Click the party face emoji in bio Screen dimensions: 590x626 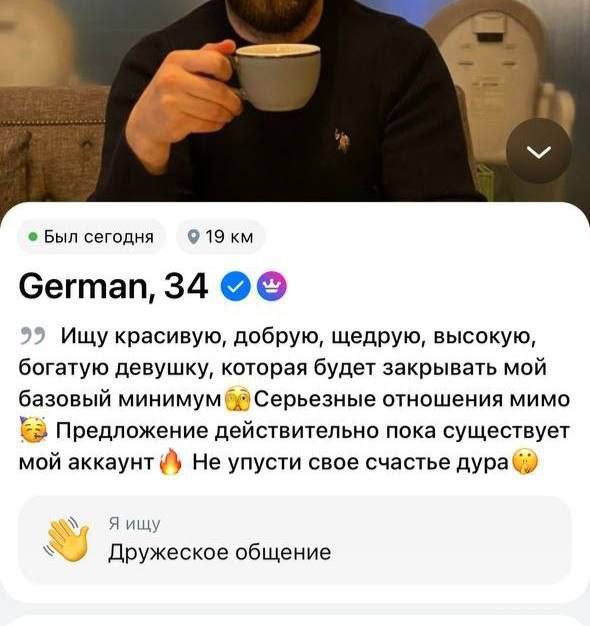pyautogui.click(x=34, y=430)
